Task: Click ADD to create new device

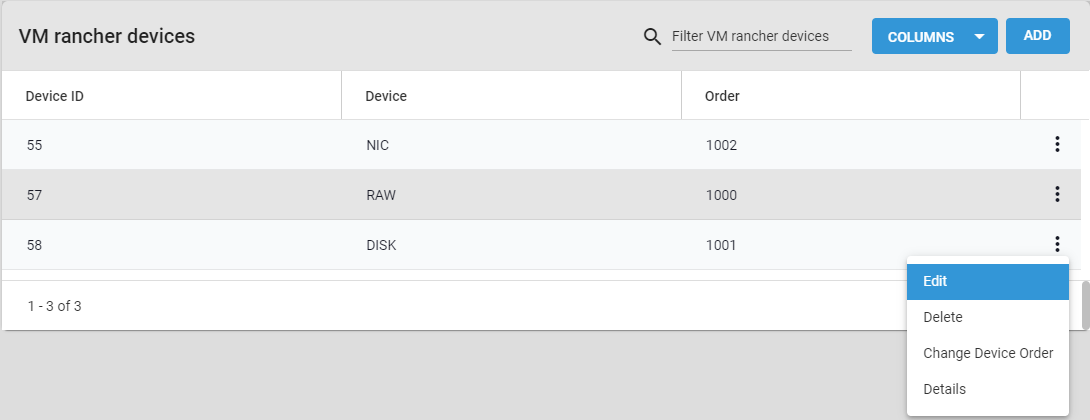Action: tap(1037, 36)
